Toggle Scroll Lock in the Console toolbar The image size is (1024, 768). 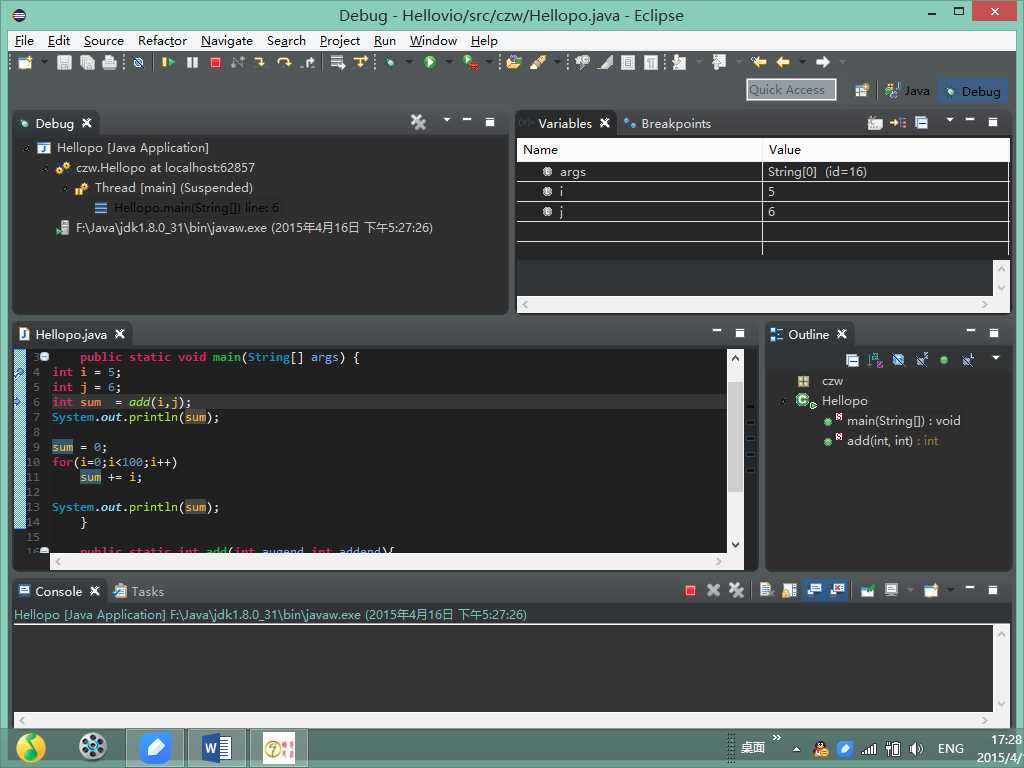click(790, 590)
